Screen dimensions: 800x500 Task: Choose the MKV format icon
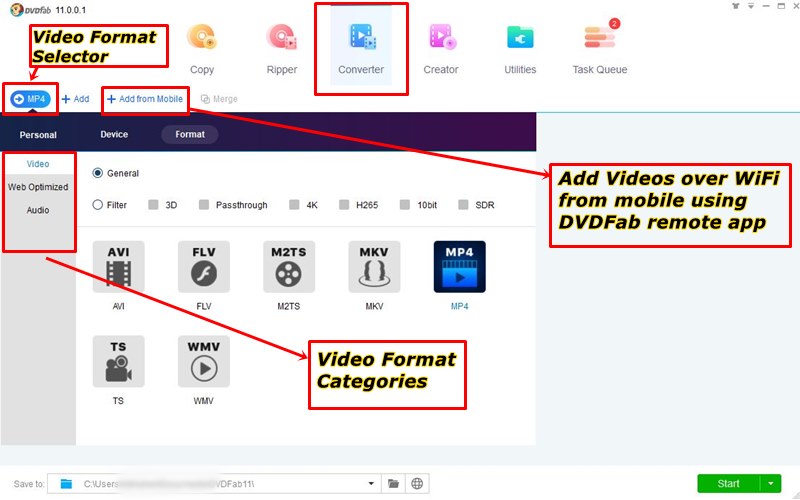(x=374, y=267)
